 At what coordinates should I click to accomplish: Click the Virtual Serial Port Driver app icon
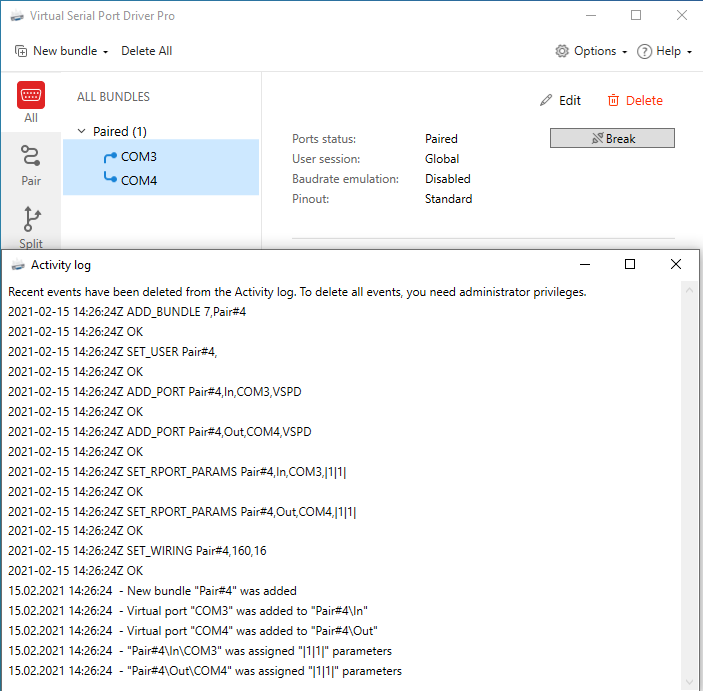point(17,16)
